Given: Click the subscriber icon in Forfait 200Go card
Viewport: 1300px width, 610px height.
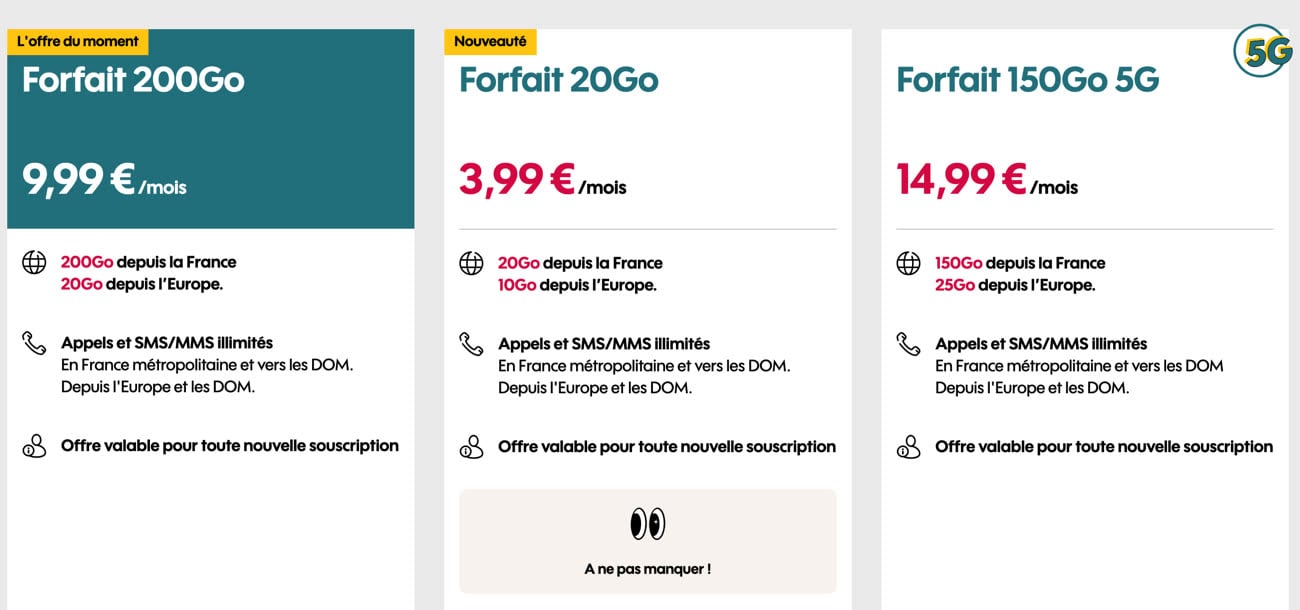Looking at the screenshot, I should coord(34,446).
